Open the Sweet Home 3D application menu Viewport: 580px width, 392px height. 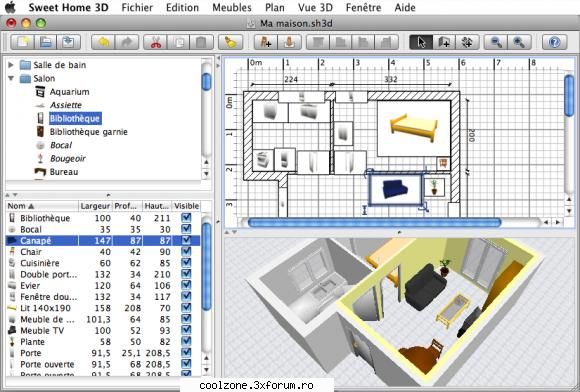tap(68, 7)
